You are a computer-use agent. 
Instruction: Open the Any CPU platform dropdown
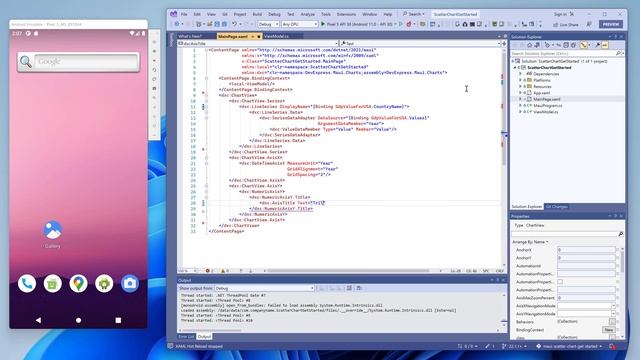299,24
